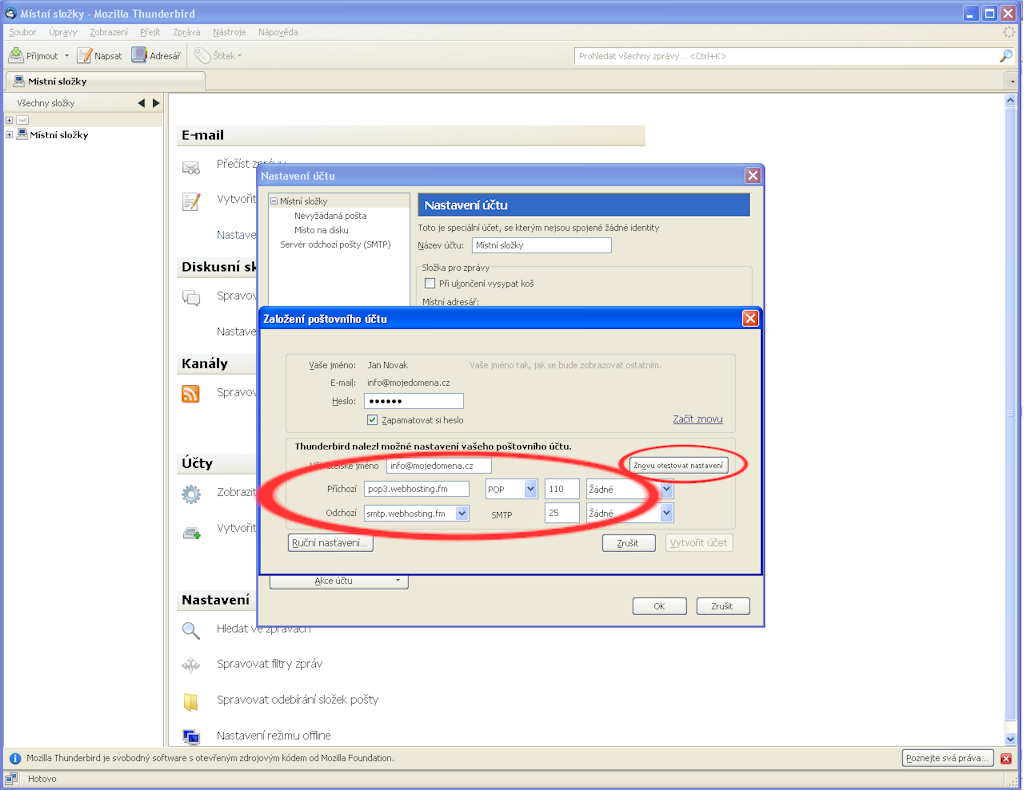Open the Nástroje menu
1024x791 pixels.
(x=229, y=32)
